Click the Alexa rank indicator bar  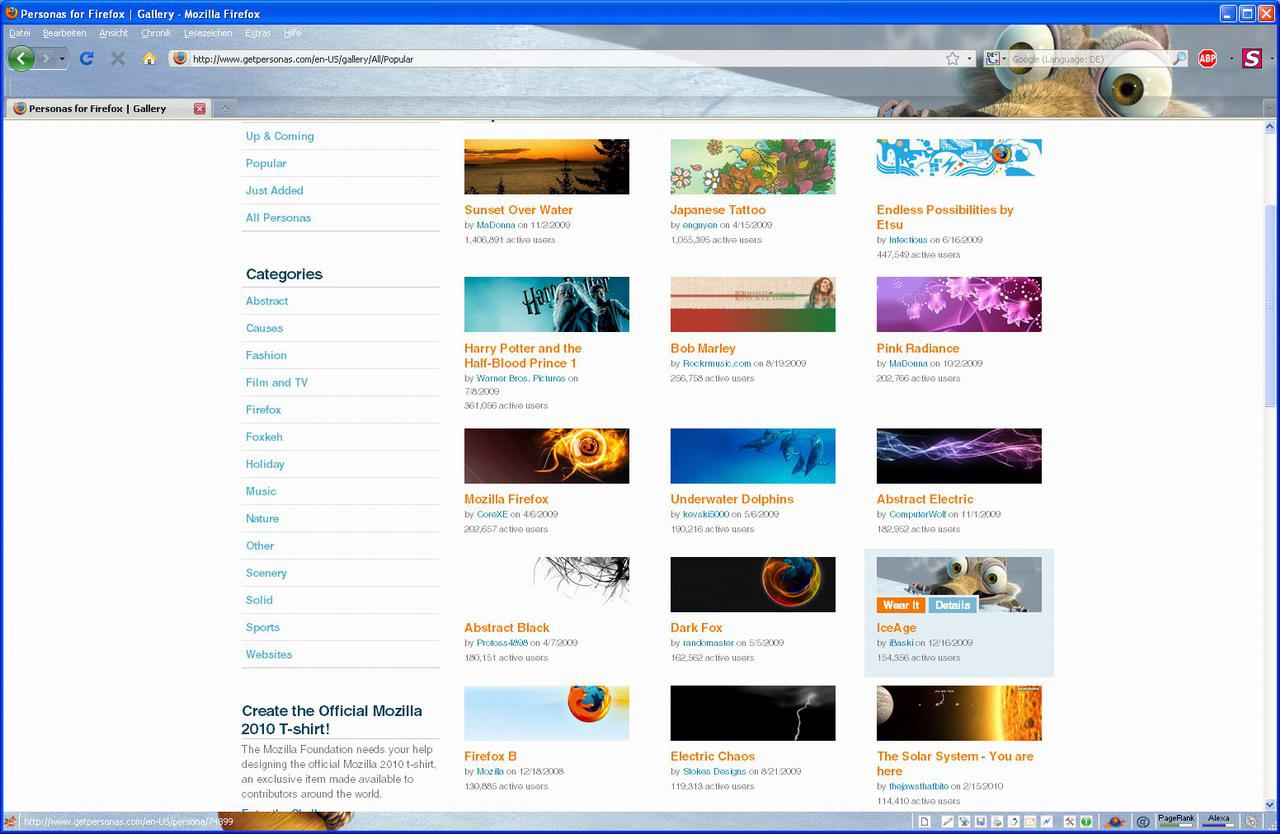[1219, 821]
